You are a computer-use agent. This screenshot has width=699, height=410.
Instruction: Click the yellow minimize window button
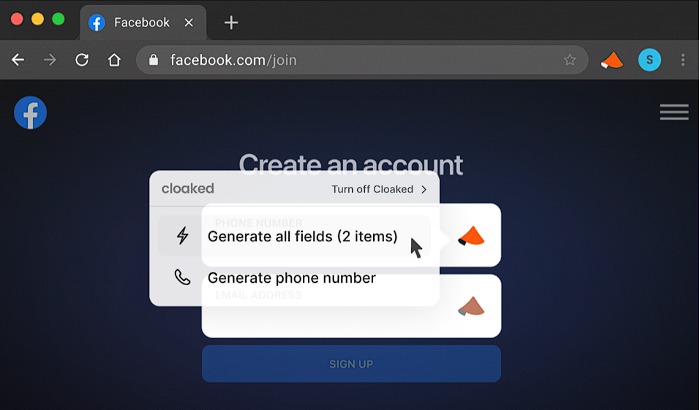(x=37, y=19)
